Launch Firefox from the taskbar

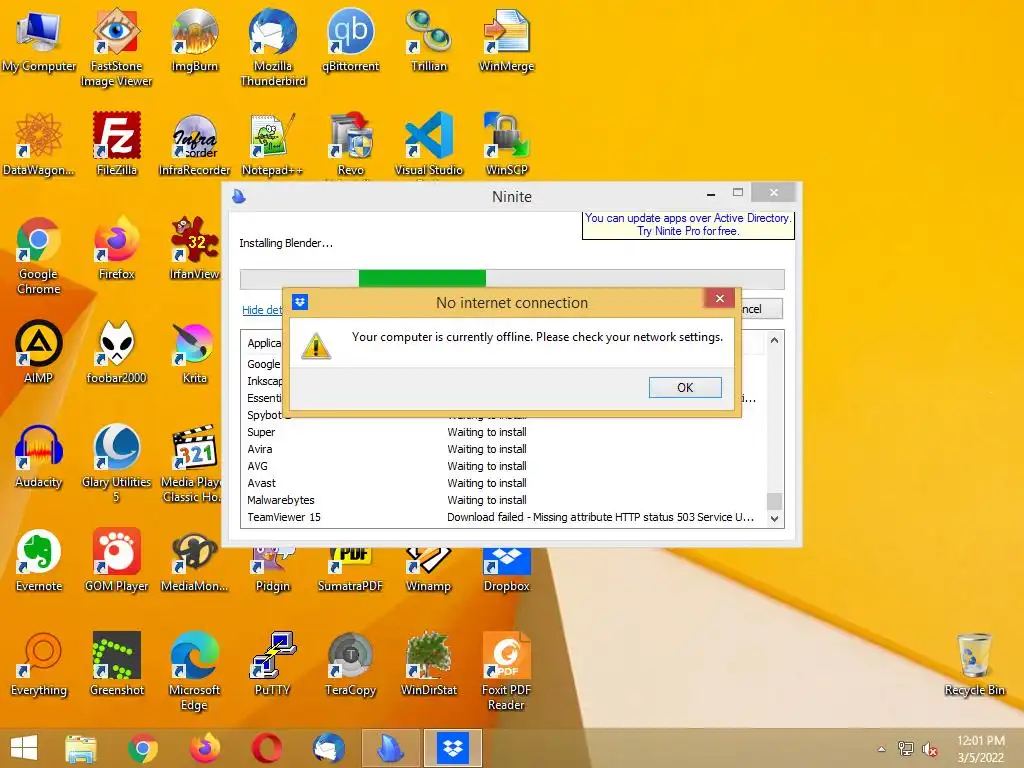[x=205, y=748]
